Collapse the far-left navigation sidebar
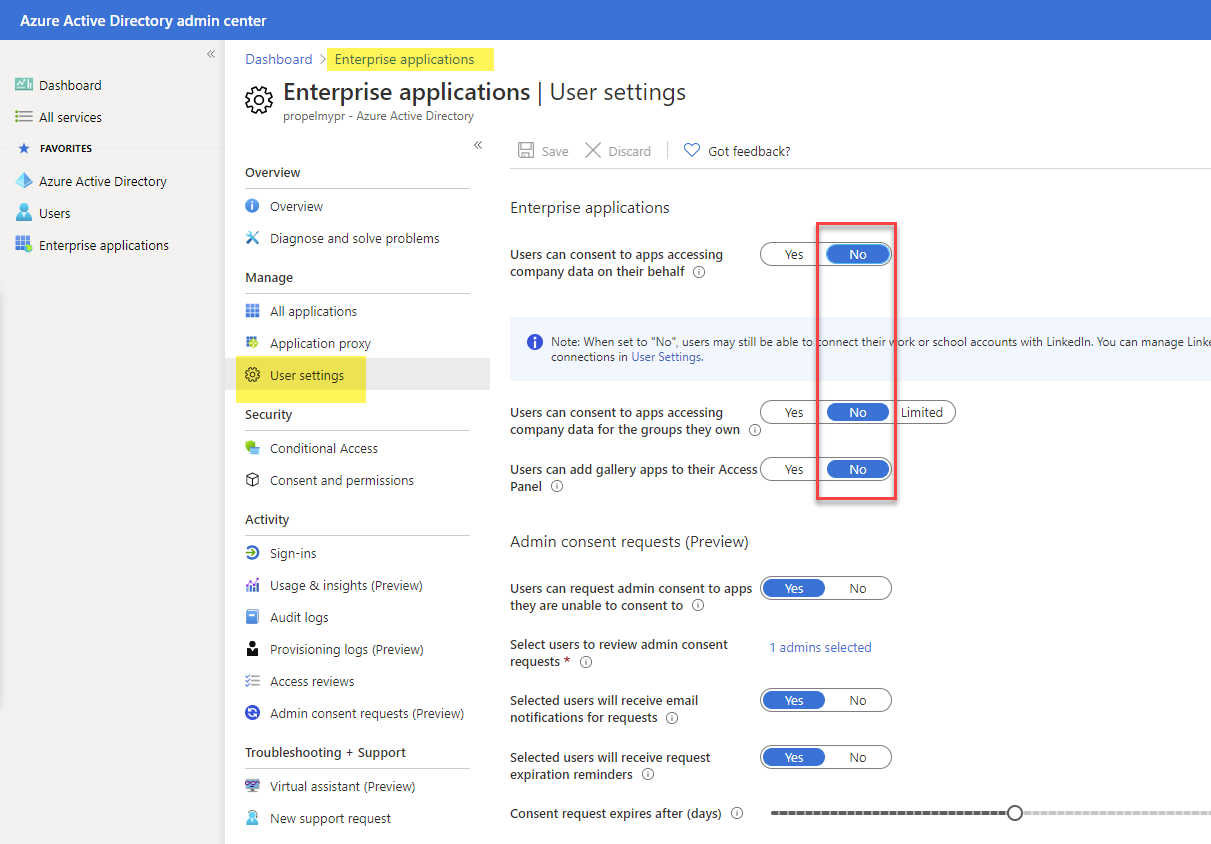The image size is (1211, 844). 211,54
